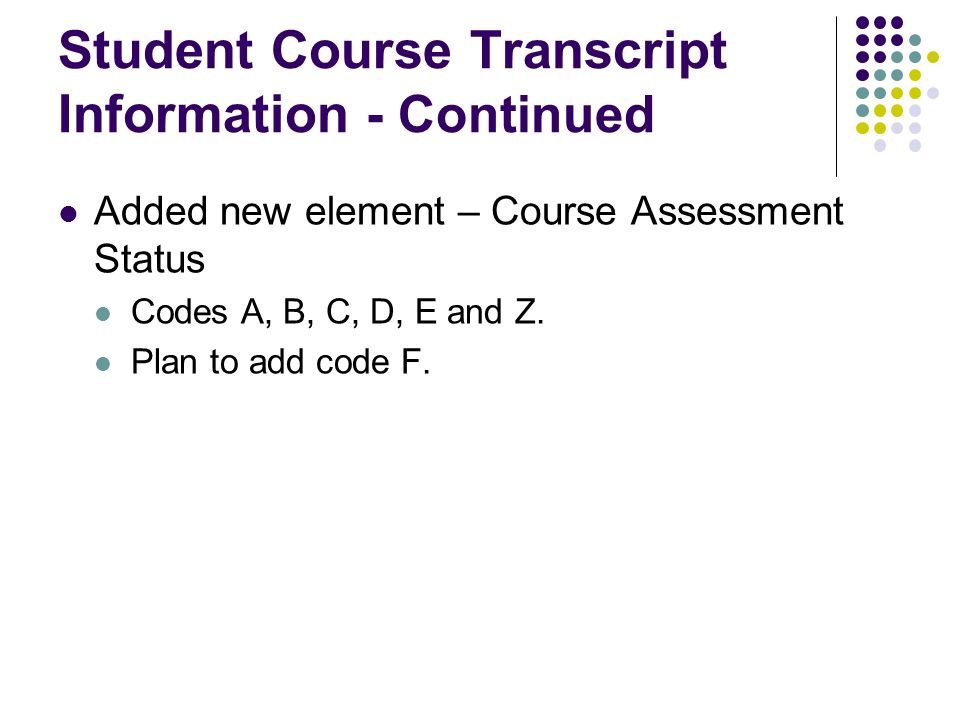
Task: Click the word "Course" in the slide title
Action: (361, 50)
